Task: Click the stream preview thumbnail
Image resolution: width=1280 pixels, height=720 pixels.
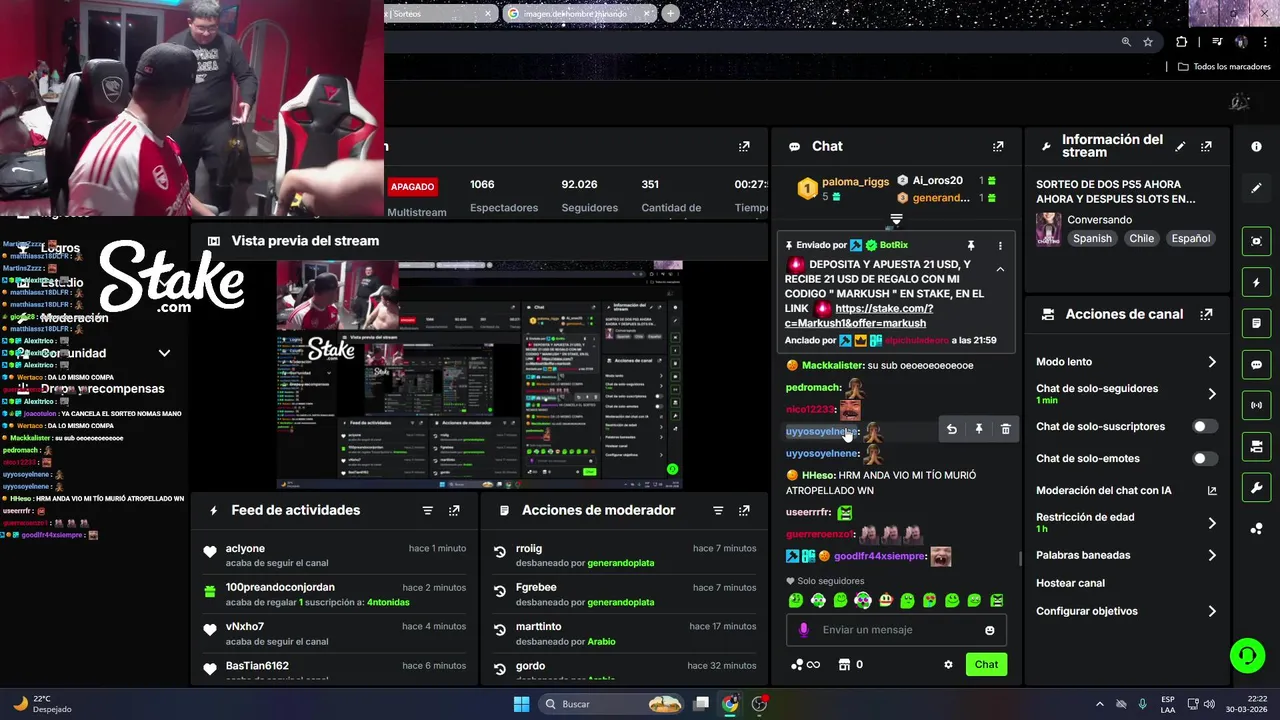Action: pos(480,375)
